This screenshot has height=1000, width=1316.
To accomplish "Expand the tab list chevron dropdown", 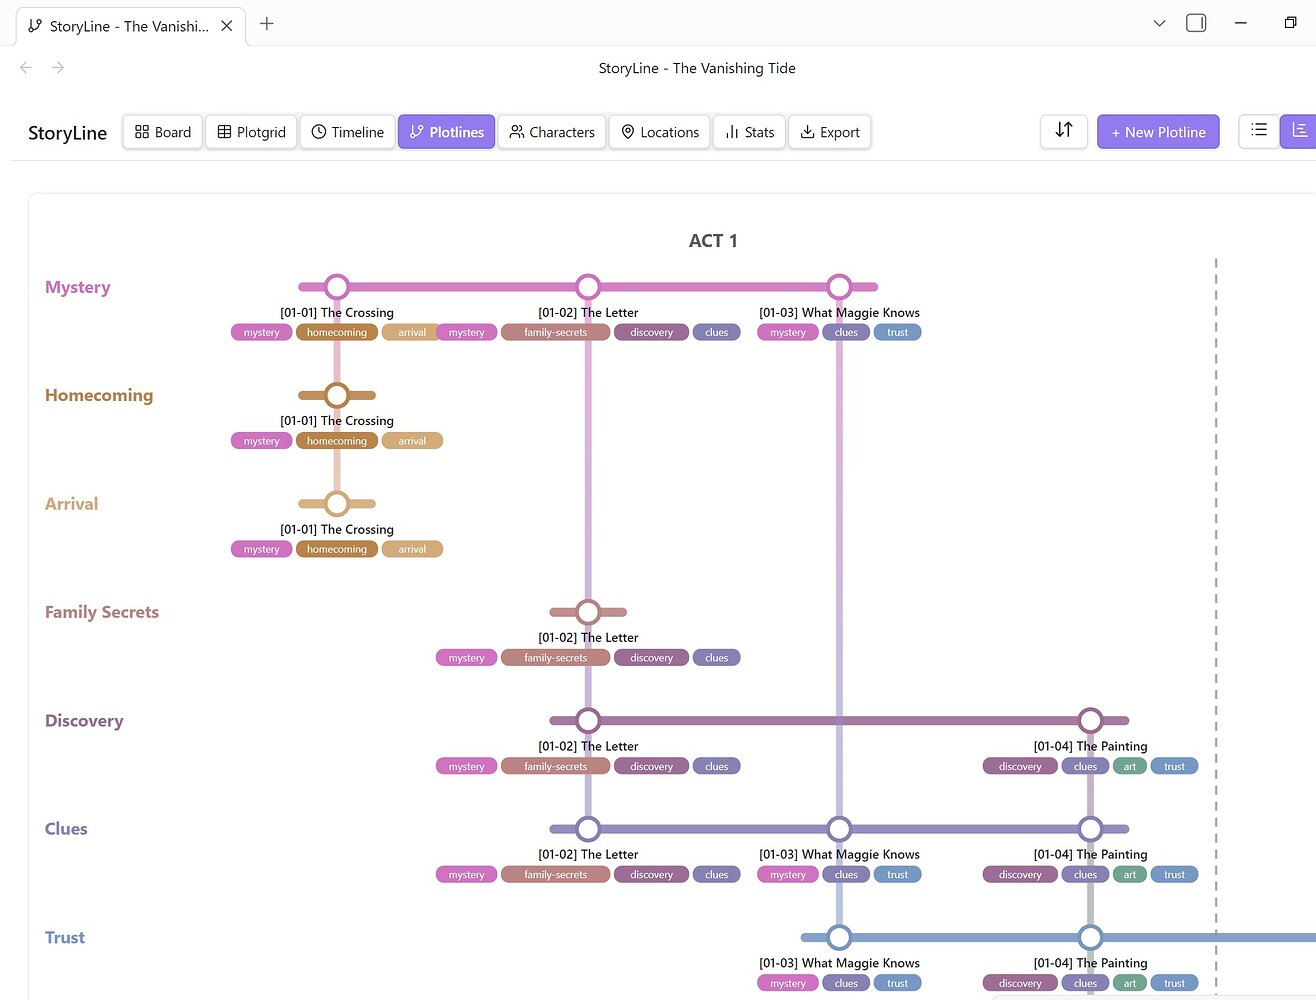I will (1160, 23).
